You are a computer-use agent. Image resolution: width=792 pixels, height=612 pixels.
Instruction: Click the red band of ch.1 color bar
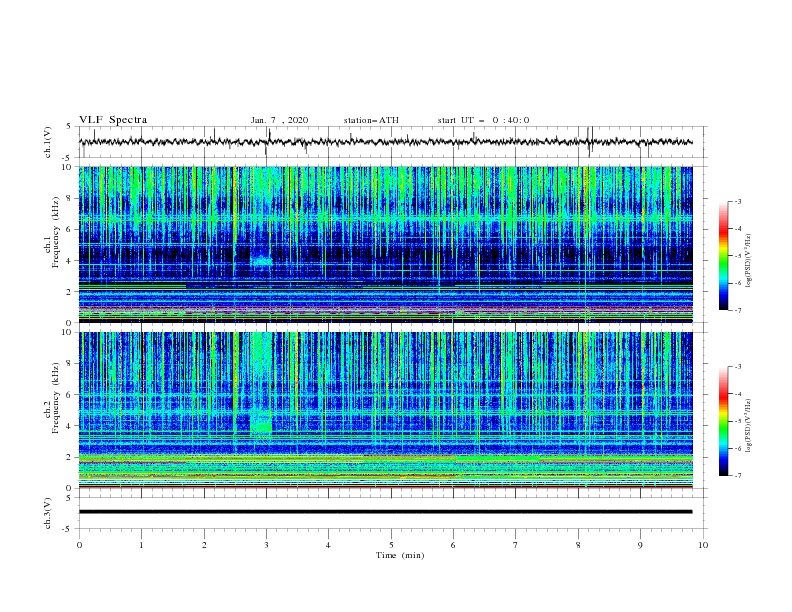[723, 231]
